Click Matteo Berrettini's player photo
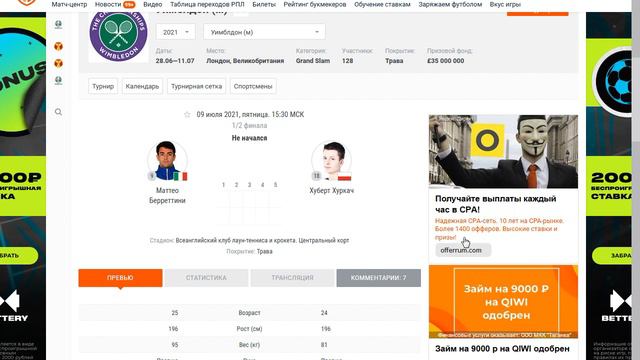Screen dimensions: 640x360 pyautogui.click(x=167, y=161)
